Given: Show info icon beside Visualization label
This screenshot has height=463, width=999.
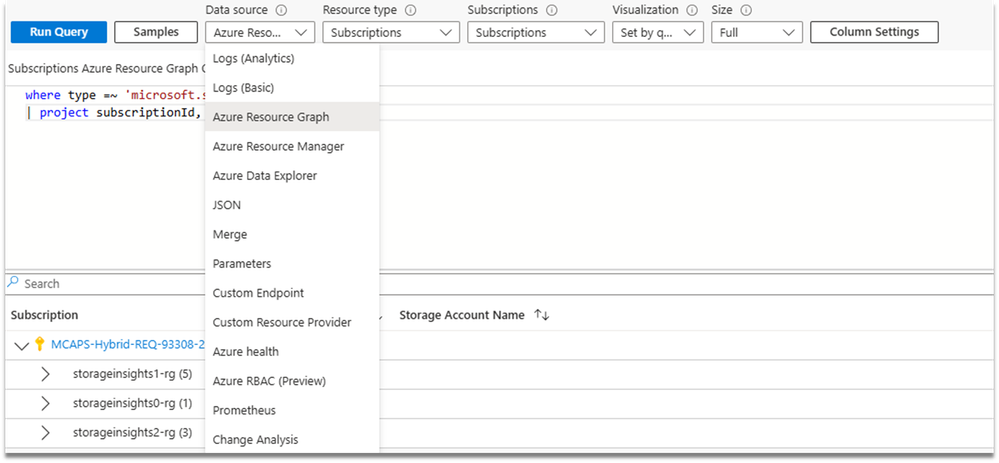Looking at the screenshot, I should pos(693,10).
